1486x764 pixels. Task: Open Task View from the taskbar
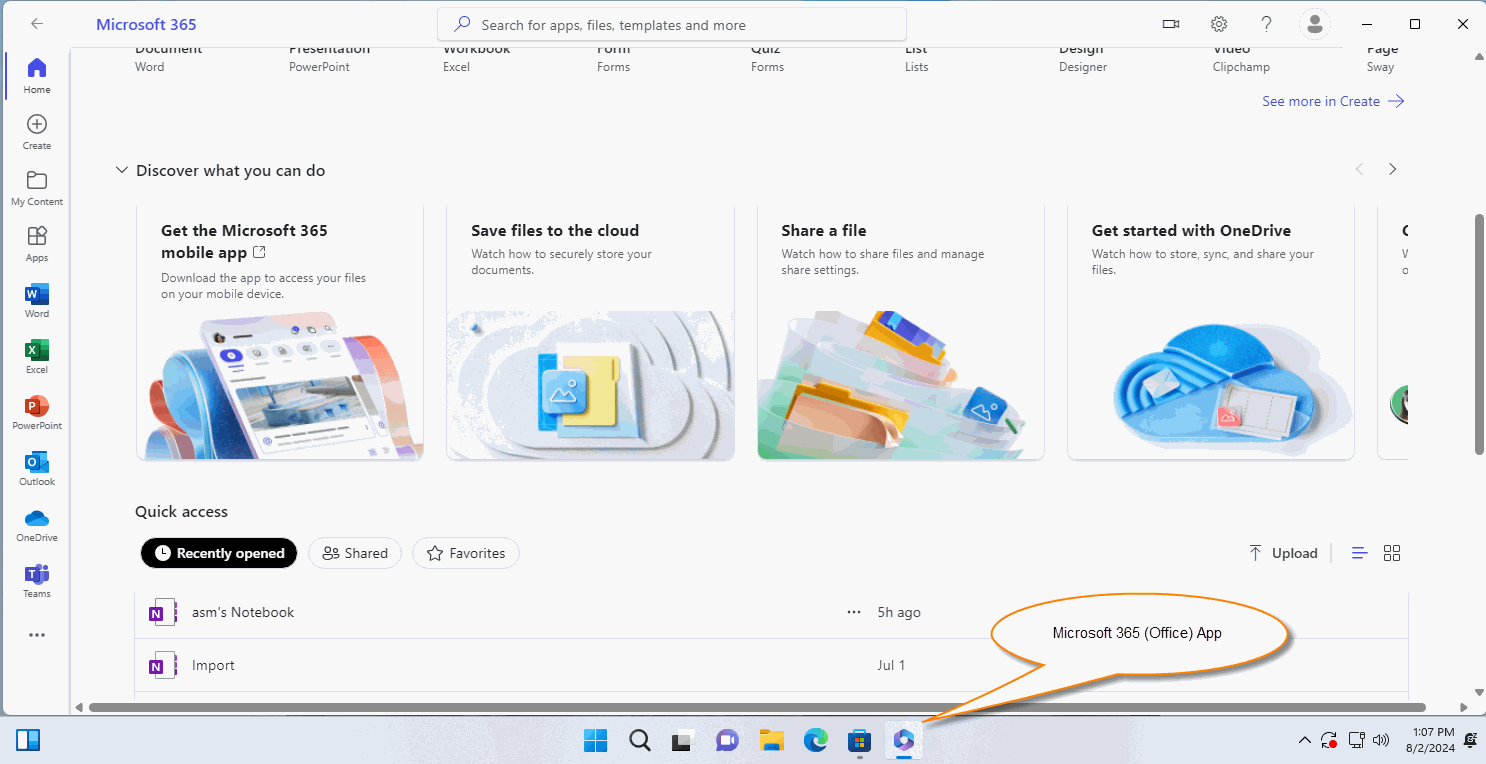(x=683, y=740)
